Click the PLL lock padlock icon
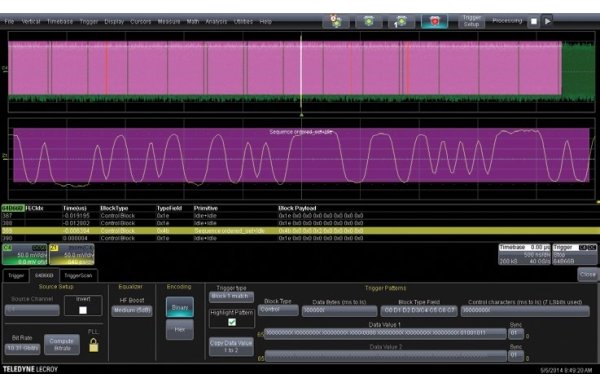This screenshot has height=390, width=600. 93,345
